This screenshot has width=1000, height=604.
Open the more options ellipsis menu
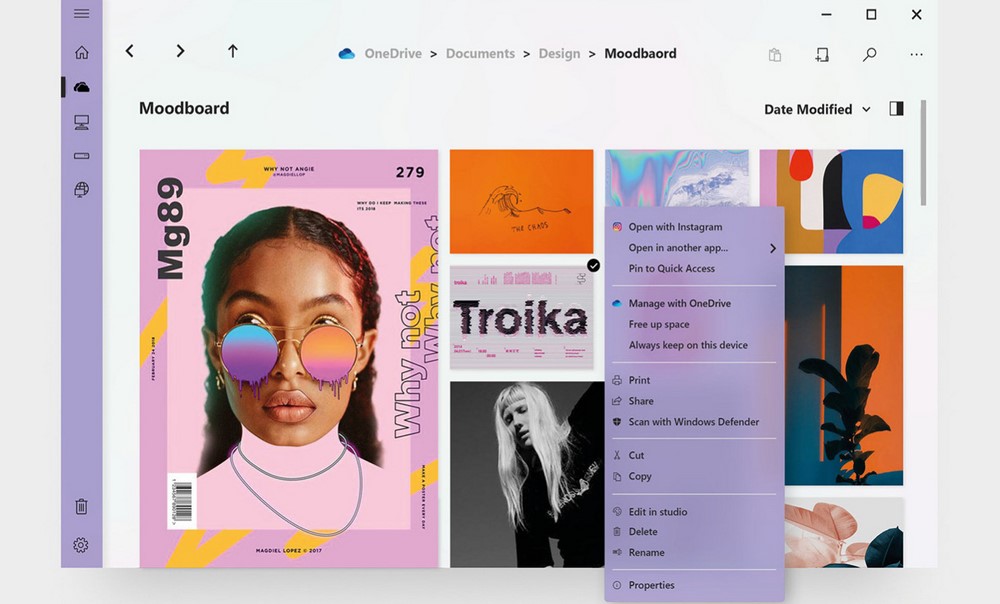tap(916, 55)
